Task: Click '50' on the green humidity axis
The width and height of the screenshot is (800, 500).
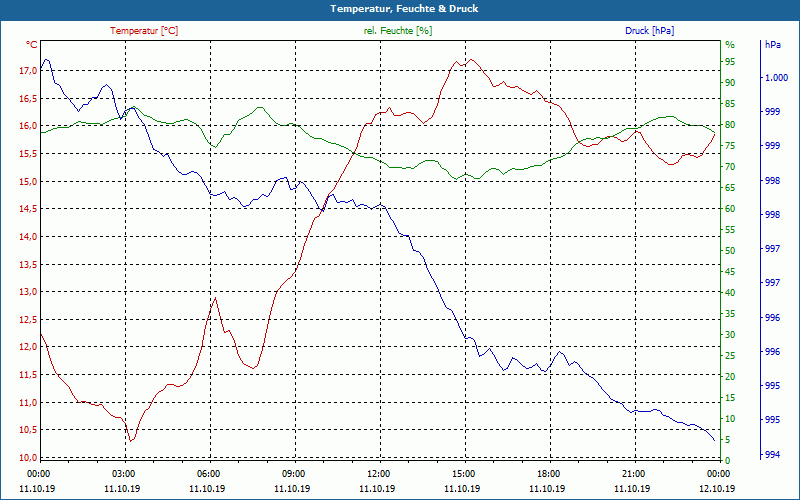Action: coord(730,251)
